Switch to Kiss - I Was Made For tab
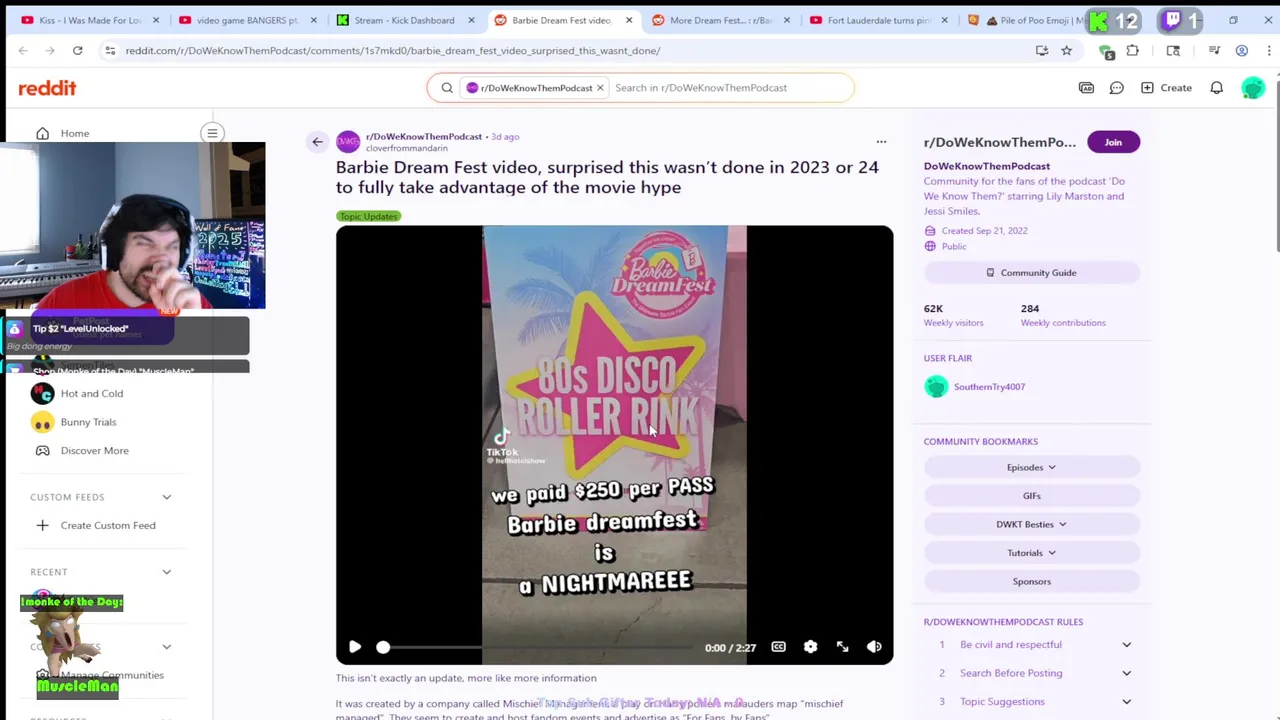Viewport: 1280px width, 720px height. pyautogui.click(x=88, y=20)
